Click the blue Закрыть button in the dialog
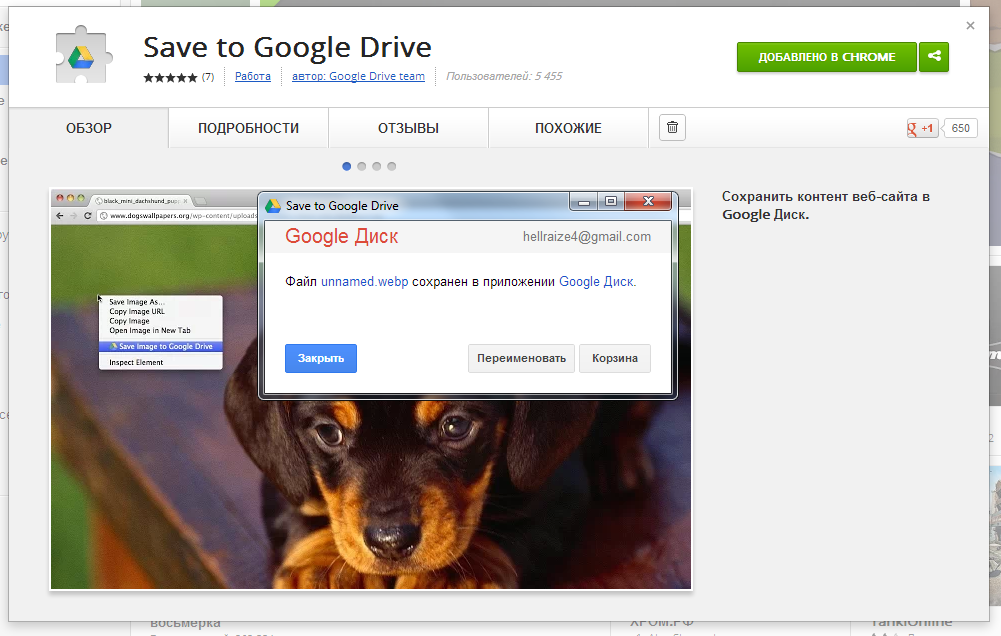This screenshot has width=1001, height=636. (320, 358)
